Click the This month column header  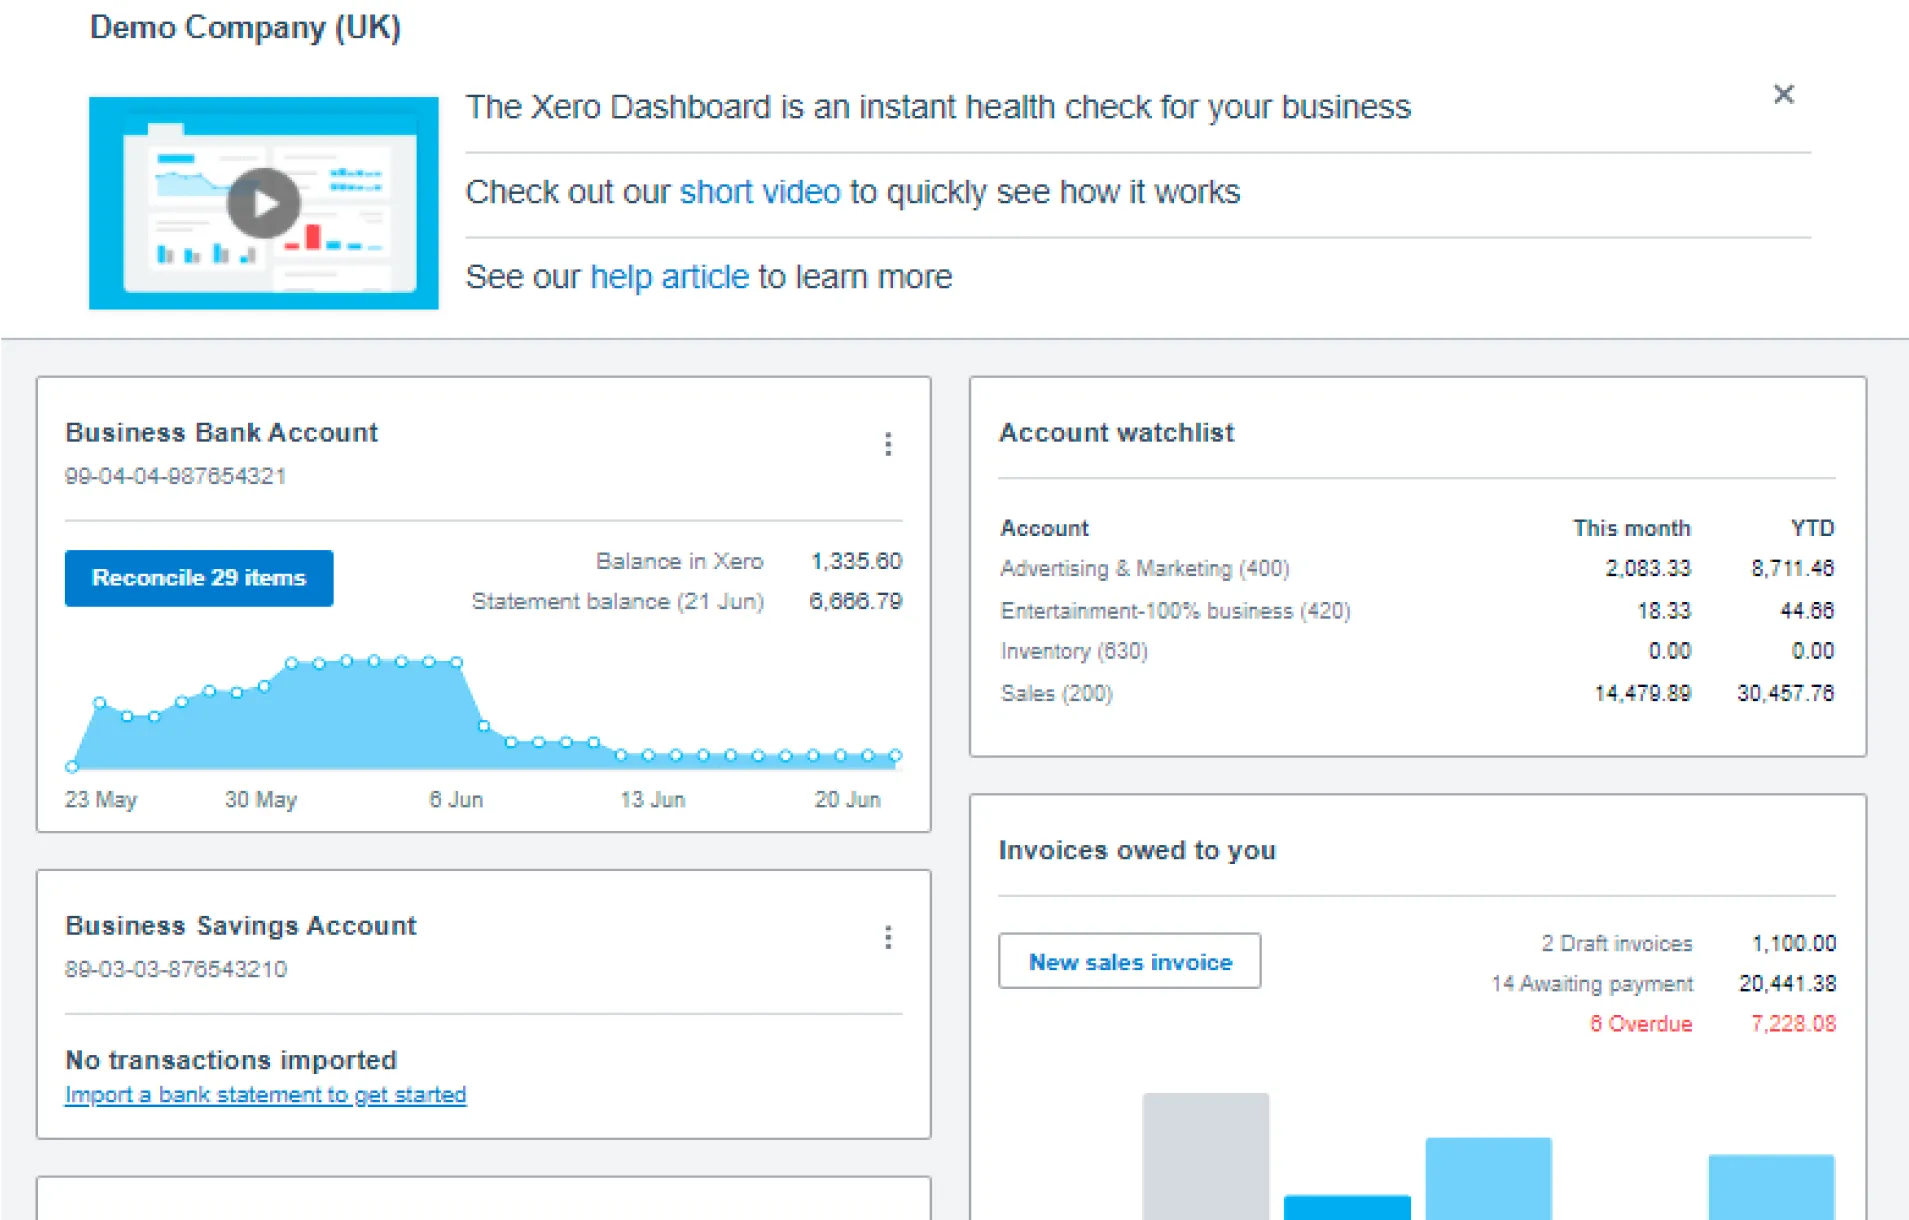coord(1631,528)
